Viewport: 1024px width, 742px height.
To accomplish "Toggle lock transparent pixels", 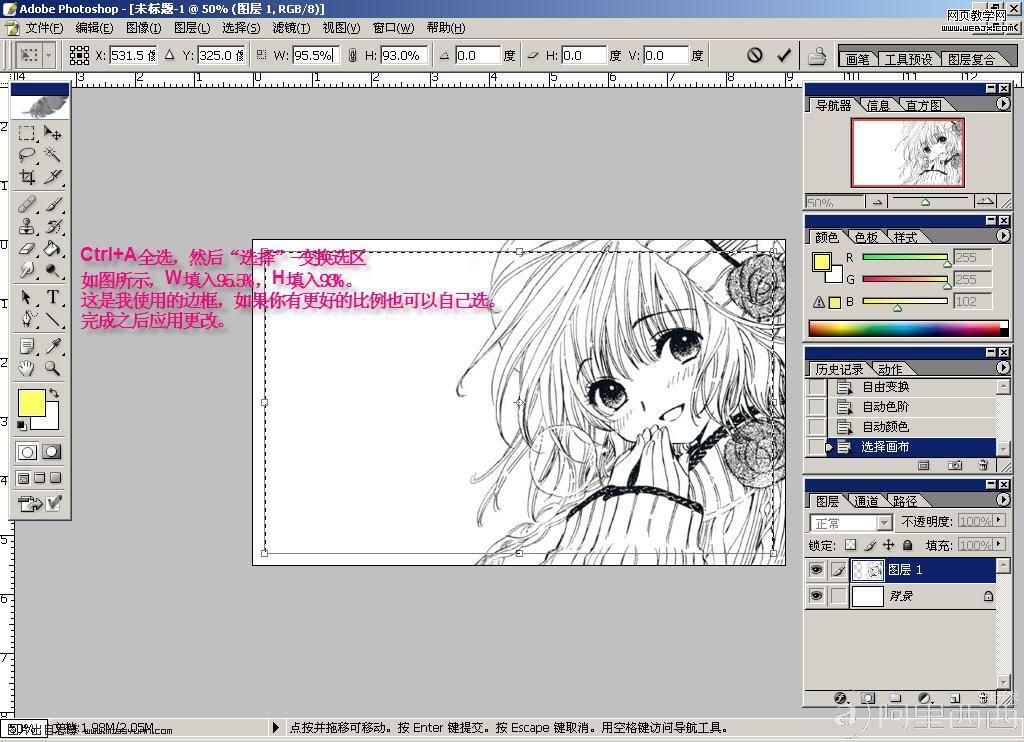I will coord(850,545).
